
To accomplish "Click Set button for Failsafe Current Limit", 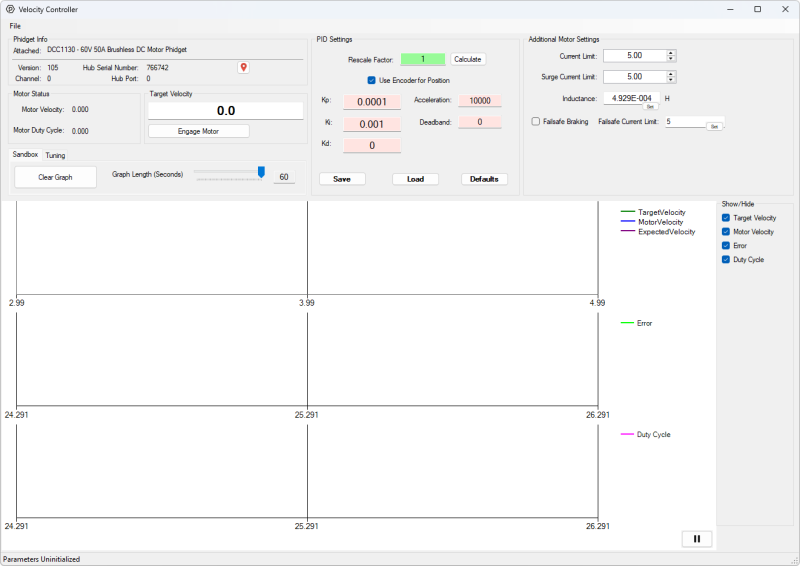I will coord(714,127).
